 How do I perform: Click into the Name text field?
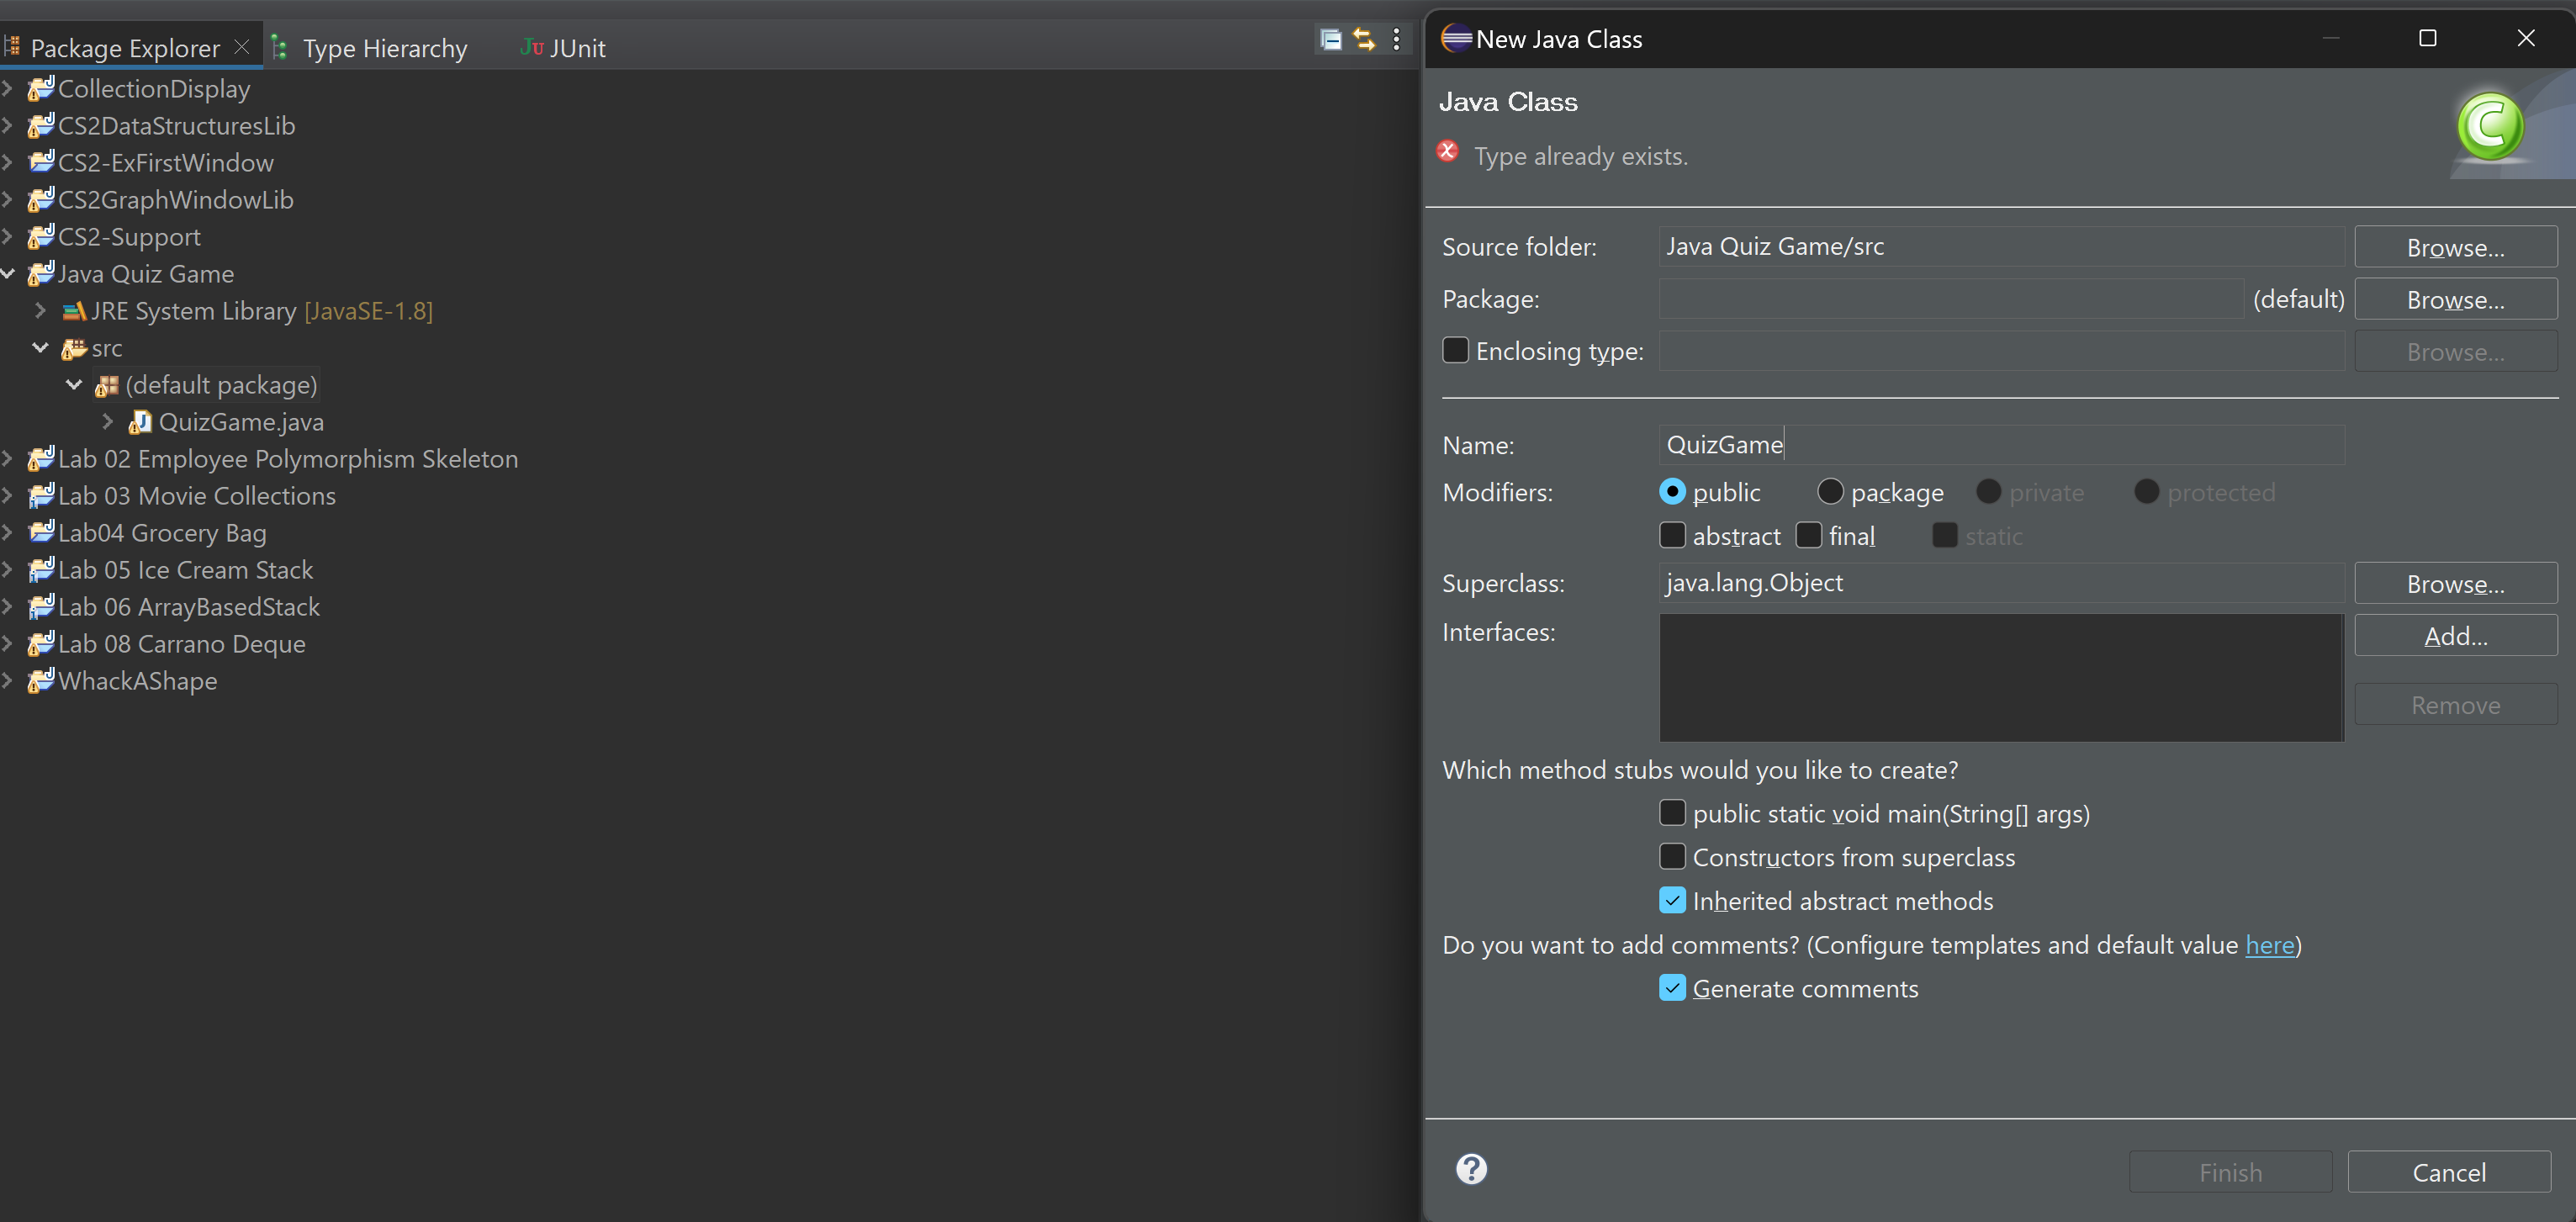(x=2001, y=444)
